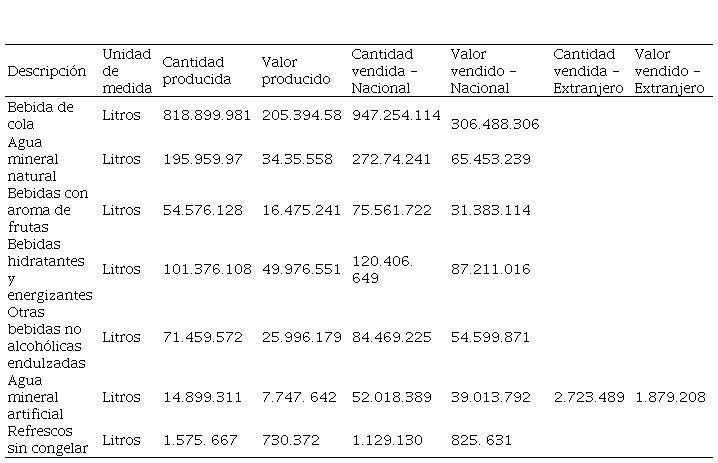The image size is (718, 463).
Task: Click the Descripción column header
Action: click(x=47, y=71)
